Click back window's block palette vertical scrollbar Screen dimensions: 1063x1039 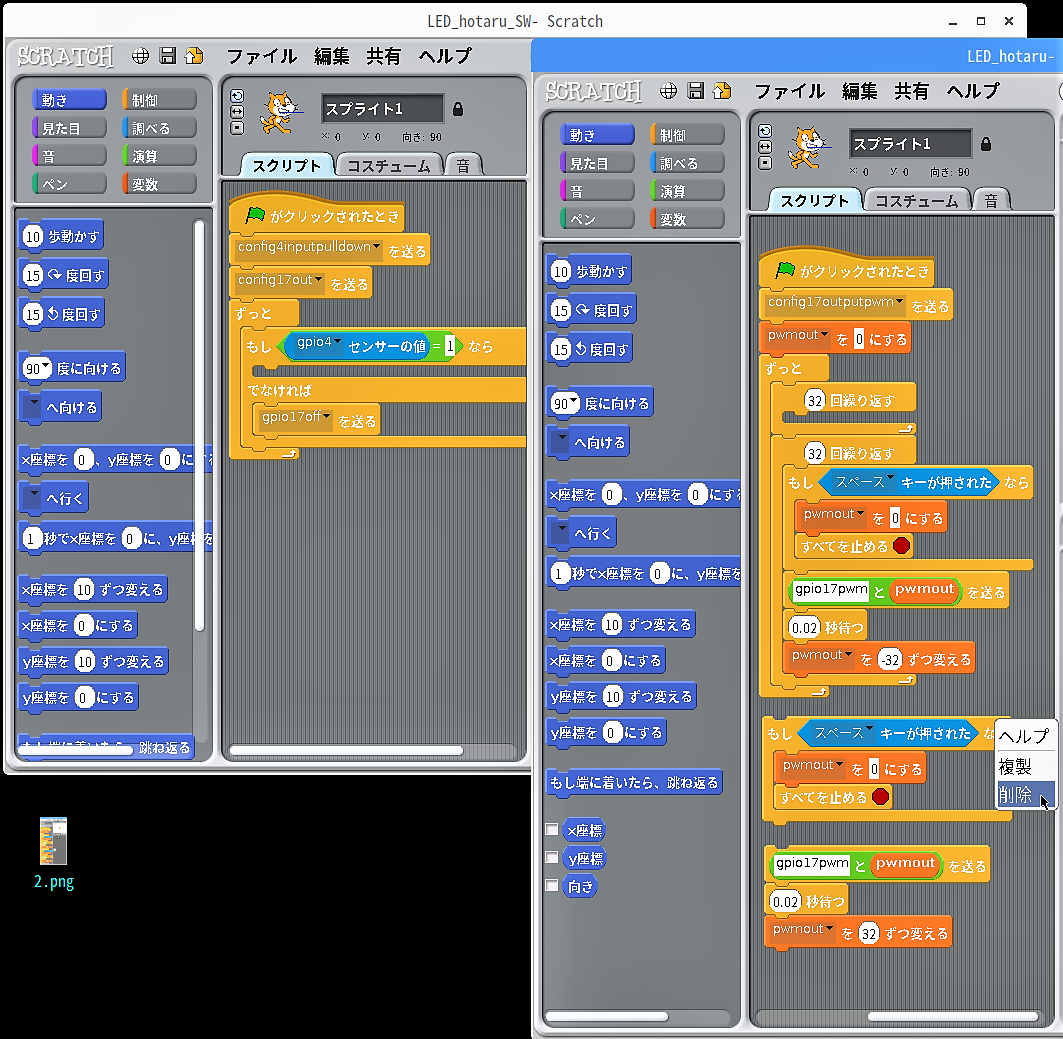coord(199,425)
